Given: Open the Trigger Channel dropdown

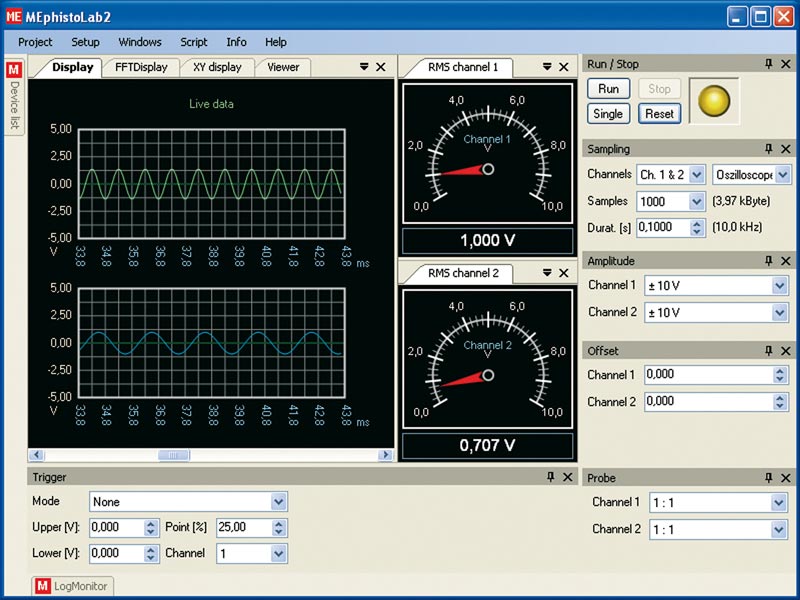Looking at the screenshot, I should (279, 554).
